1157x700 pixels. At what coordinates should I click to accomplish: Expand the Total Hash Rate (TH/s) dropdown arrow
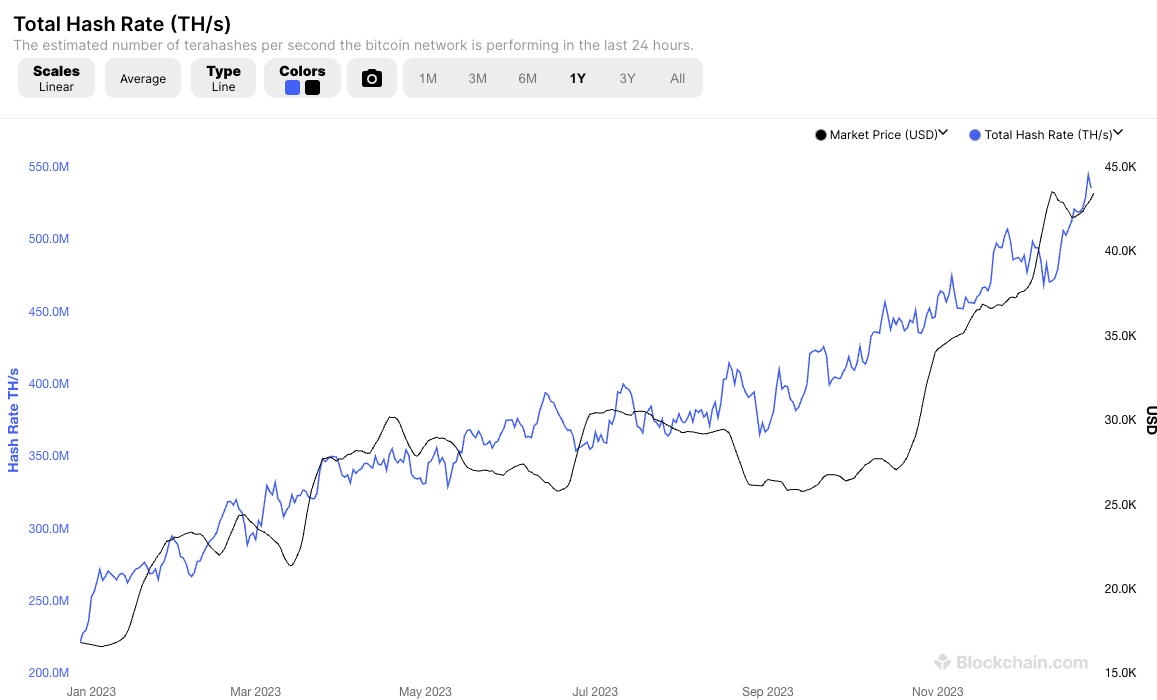[x=1118, y=133]
